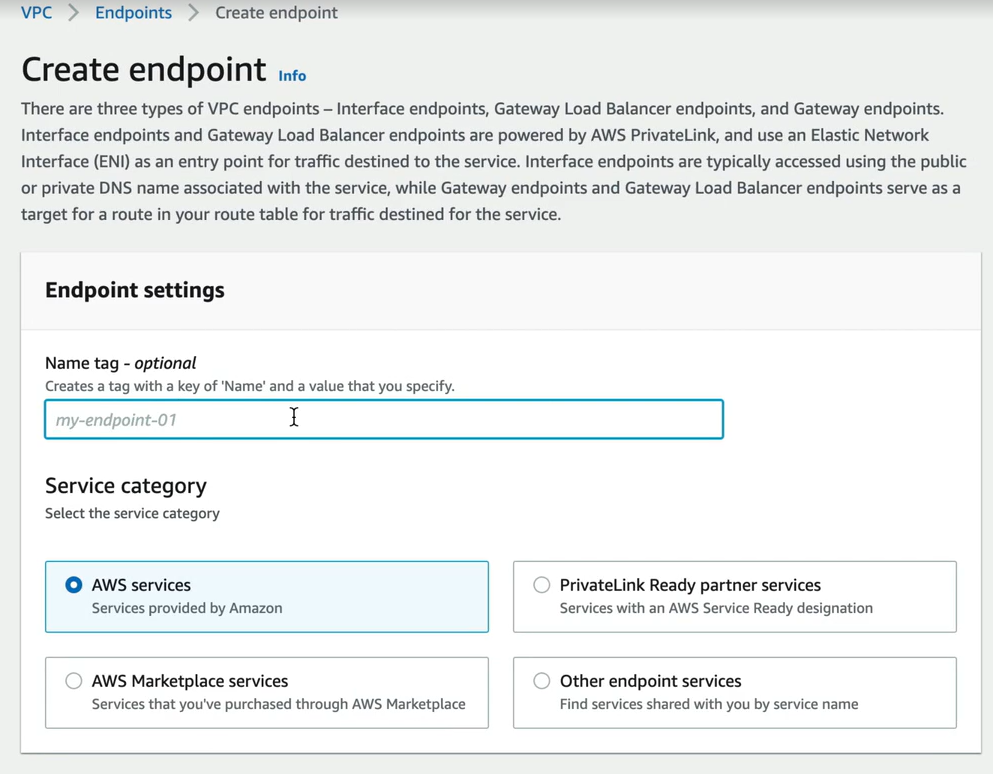The width and height of the screenshot is (993, 774).
Task: Click the Service category heading
Action: tap(125, 486)
